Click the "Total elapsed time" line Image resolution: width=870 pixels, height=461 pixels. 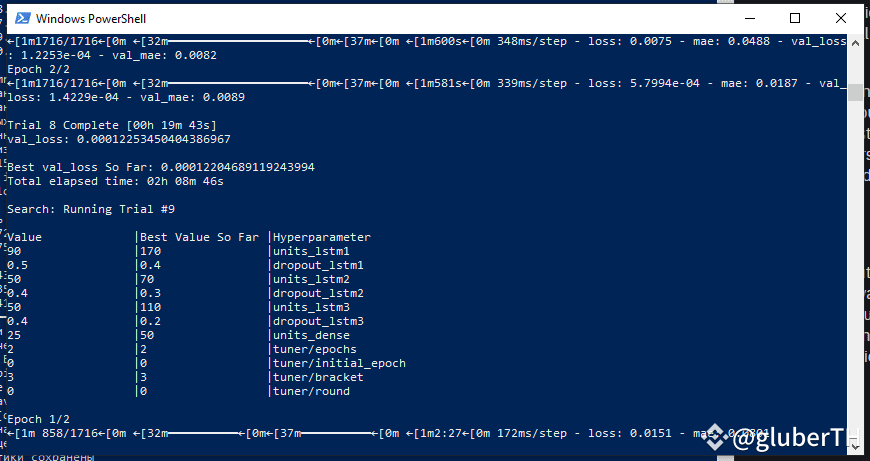(115, 181)
